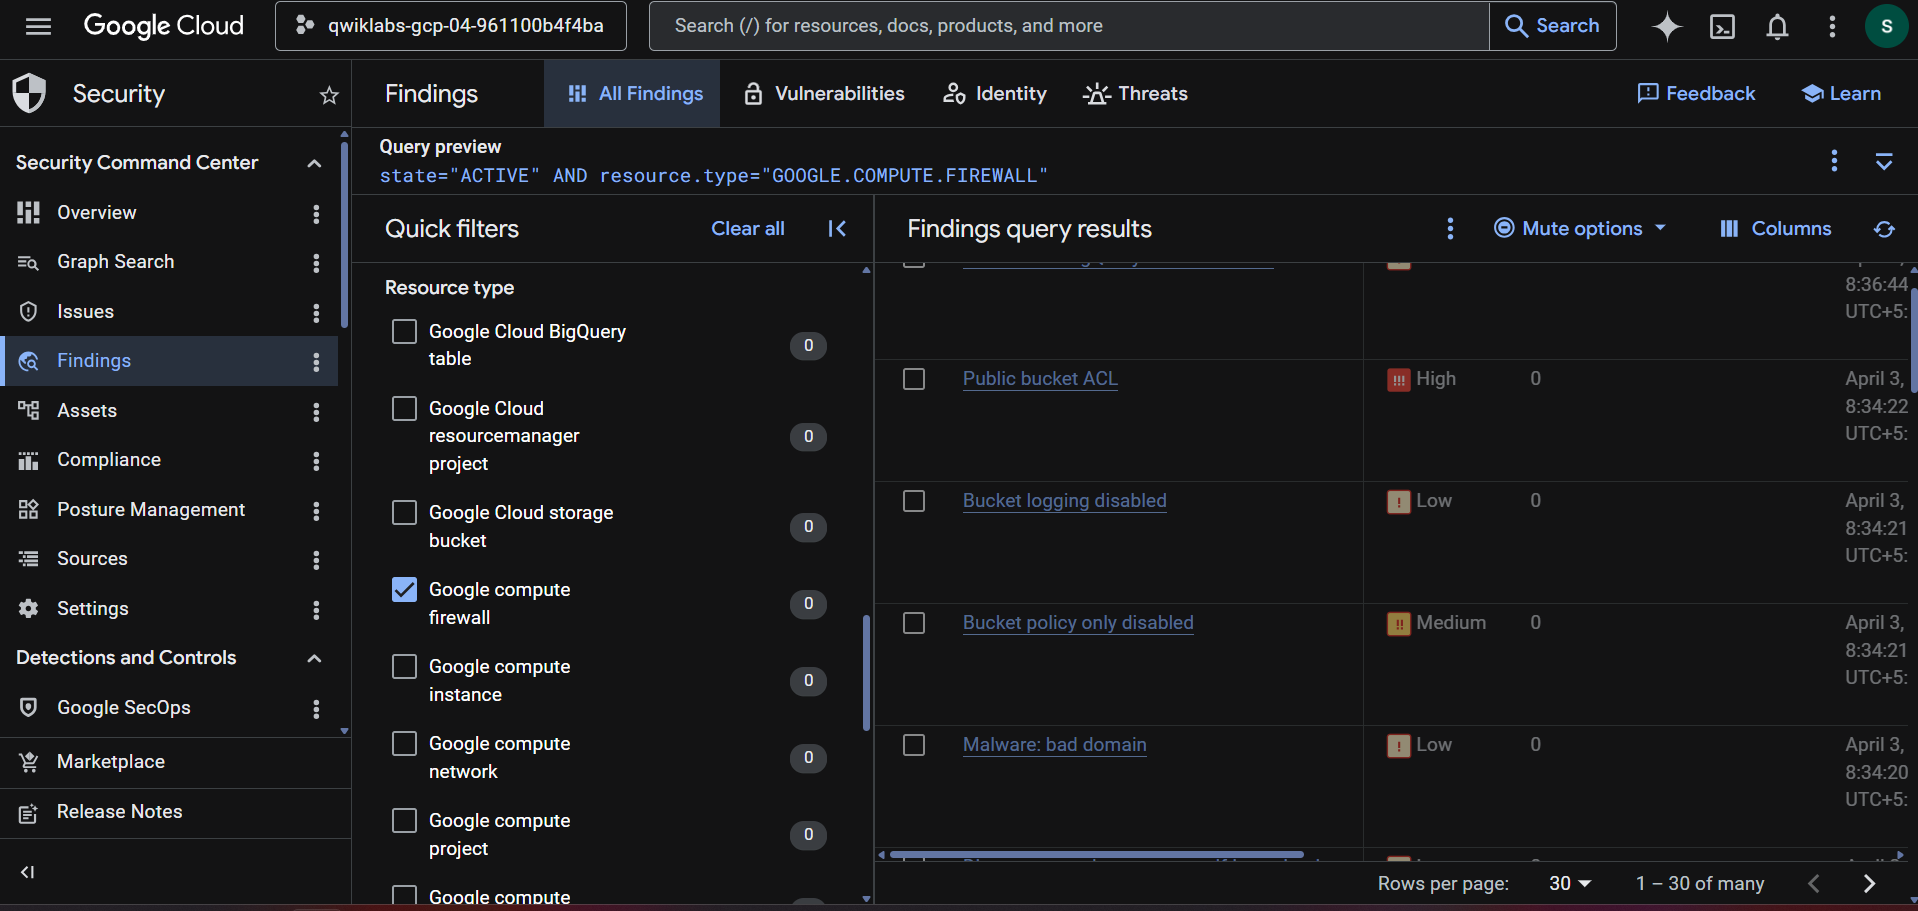Pin Security with the star icon
The image size is (1918, 911).
329,95
